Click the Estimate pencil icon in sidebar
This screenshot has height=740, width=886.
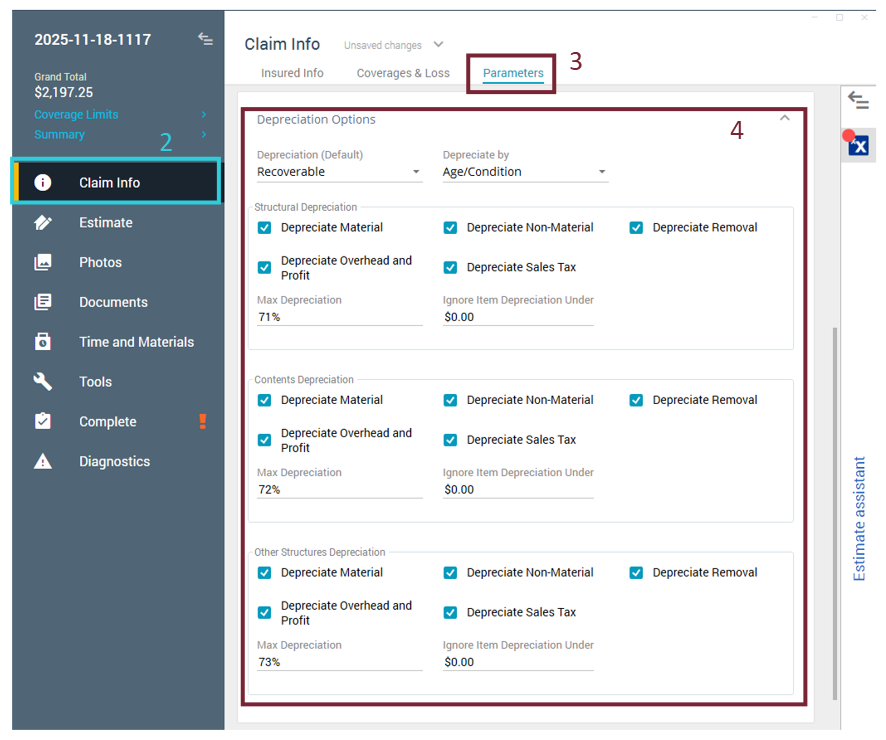click(x=43, y=223)
